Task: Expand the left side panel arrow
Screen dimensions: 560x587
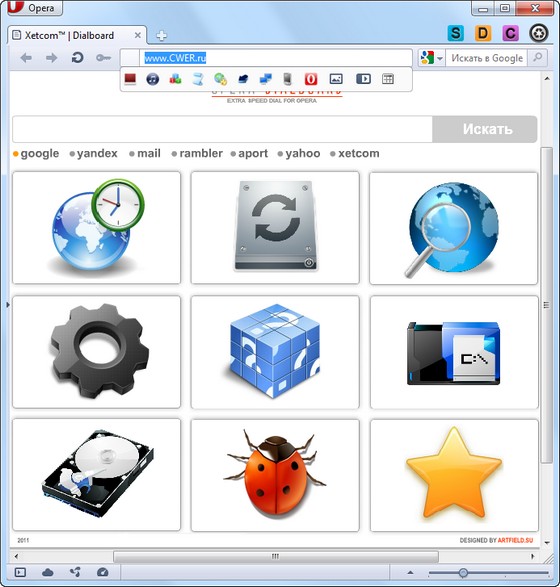Action: point(7,305)
